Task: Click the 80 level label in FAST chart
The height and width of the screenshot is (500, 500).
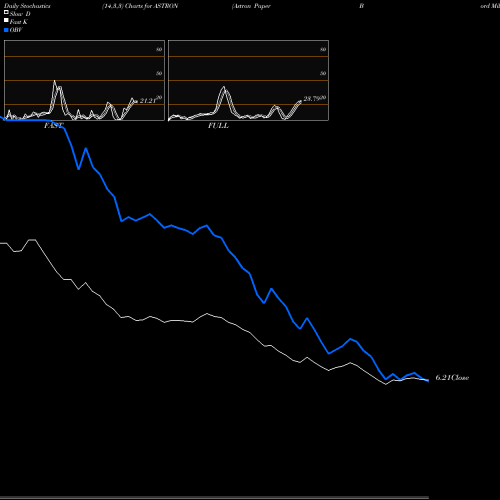Action: (x=159, y=49)
